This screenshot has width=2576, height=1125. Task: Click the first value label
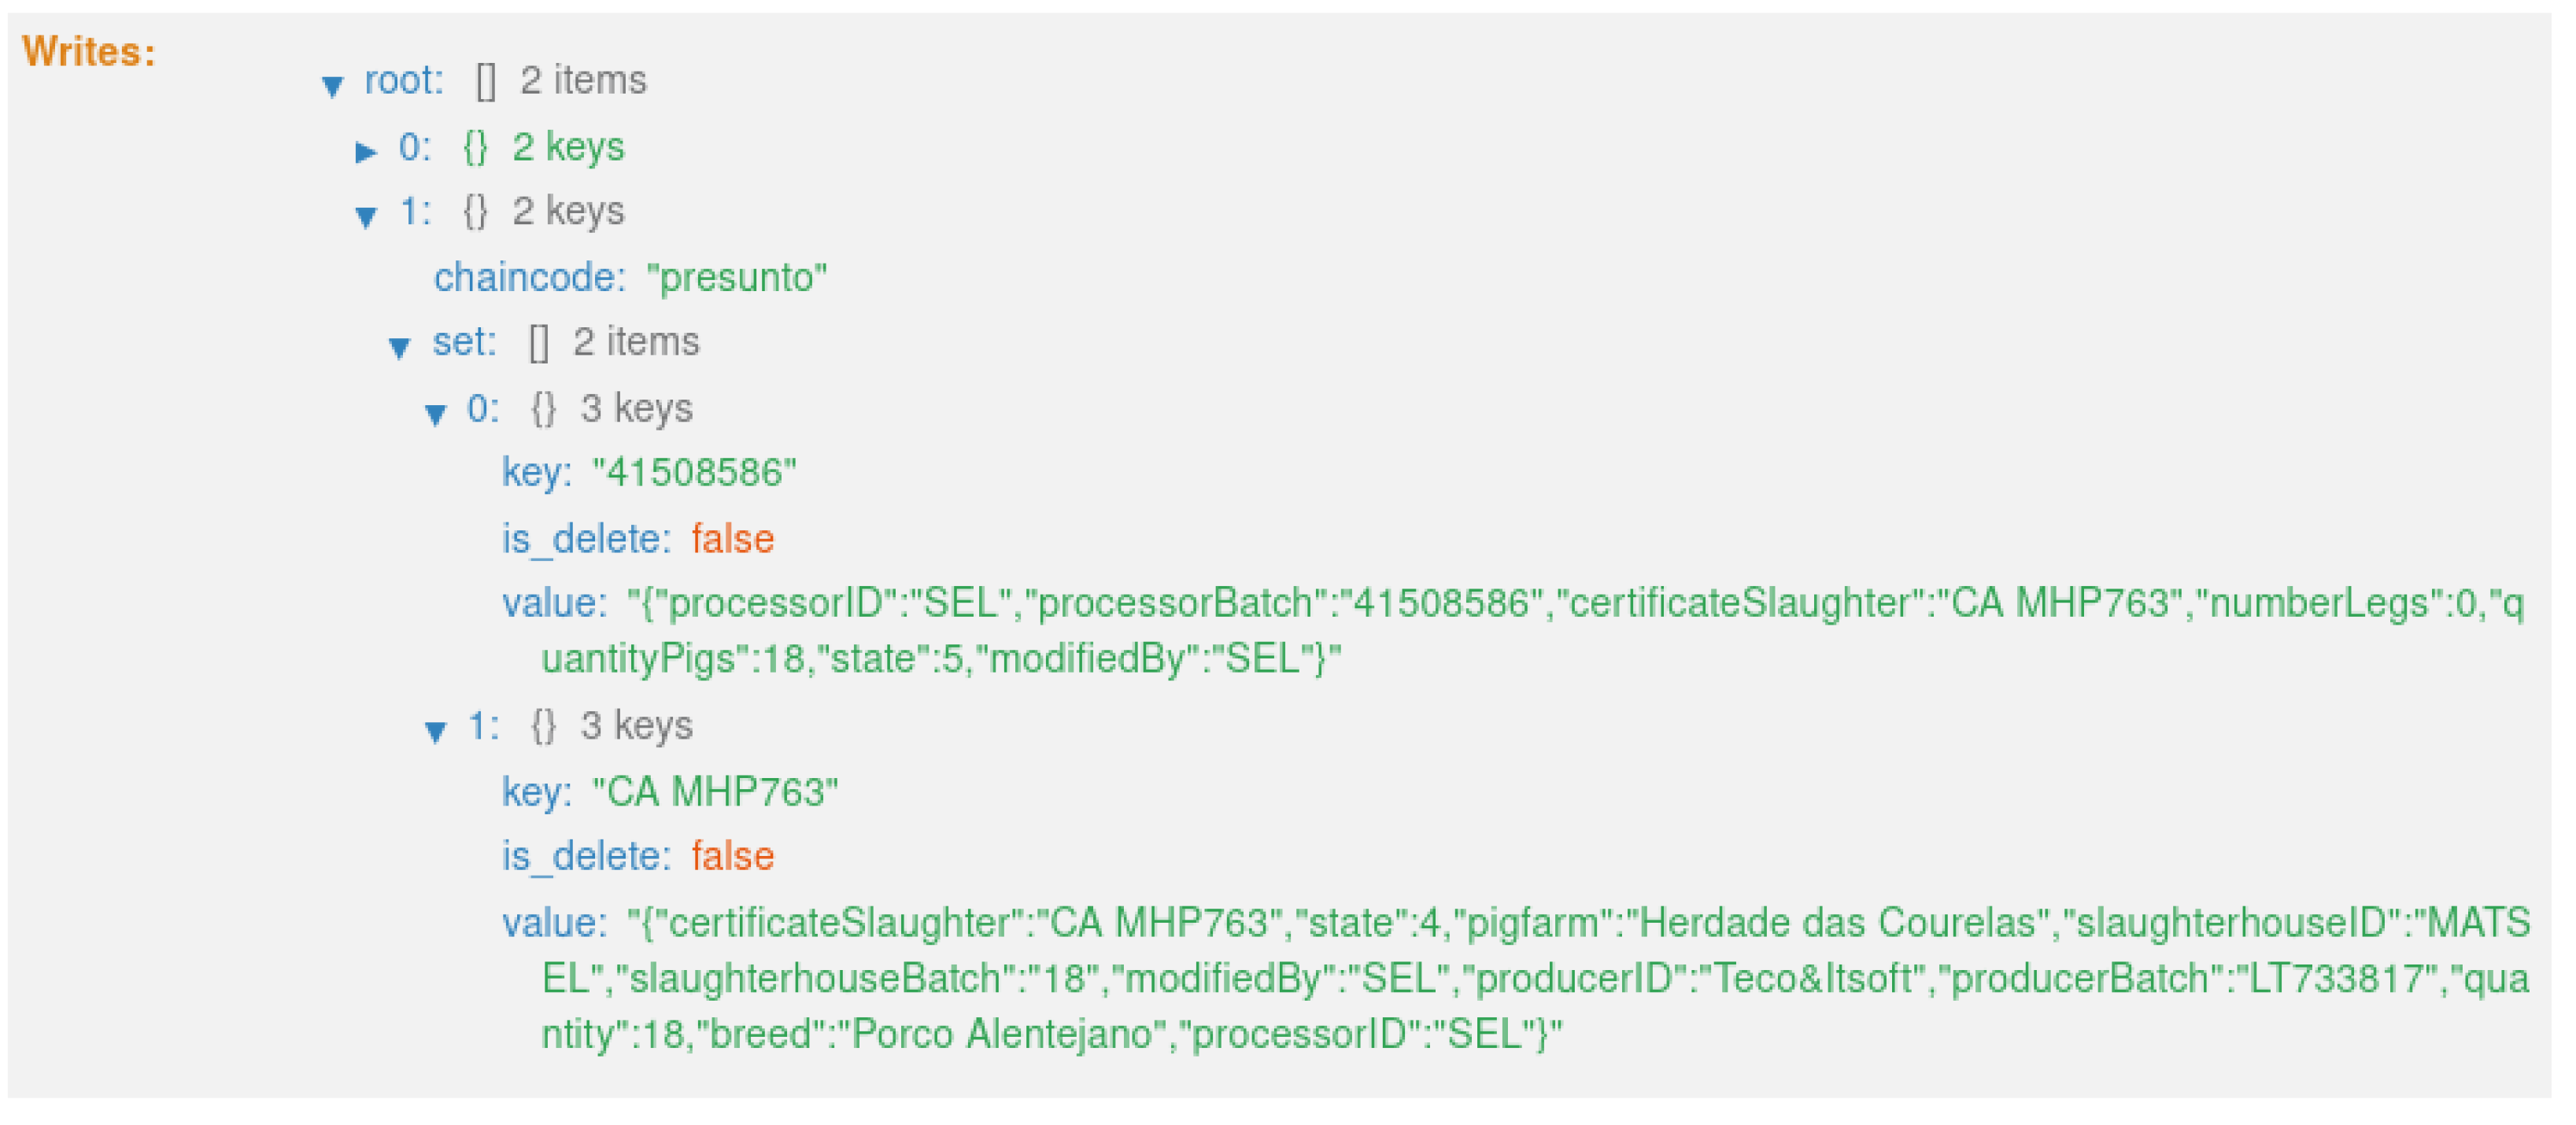point(554,603)
